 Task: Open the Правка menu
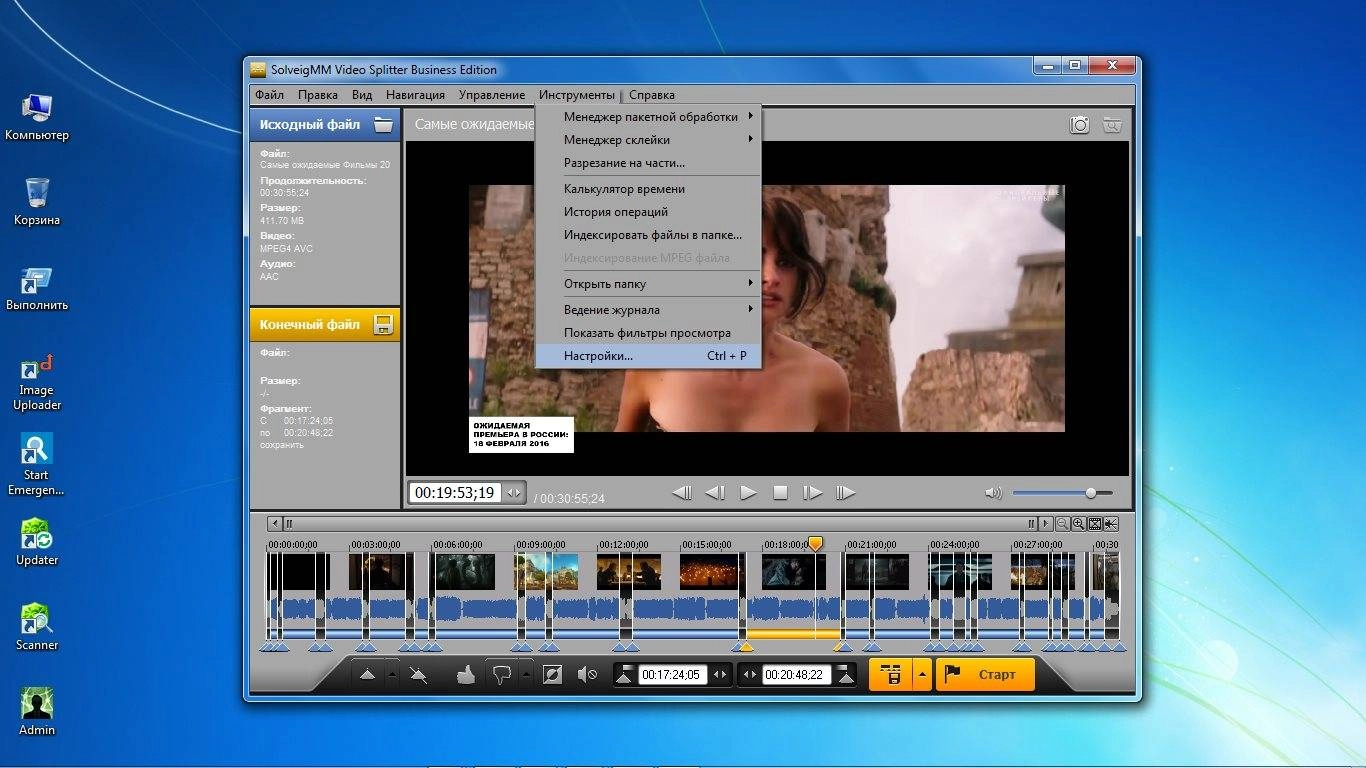click(x=318, y=95)
